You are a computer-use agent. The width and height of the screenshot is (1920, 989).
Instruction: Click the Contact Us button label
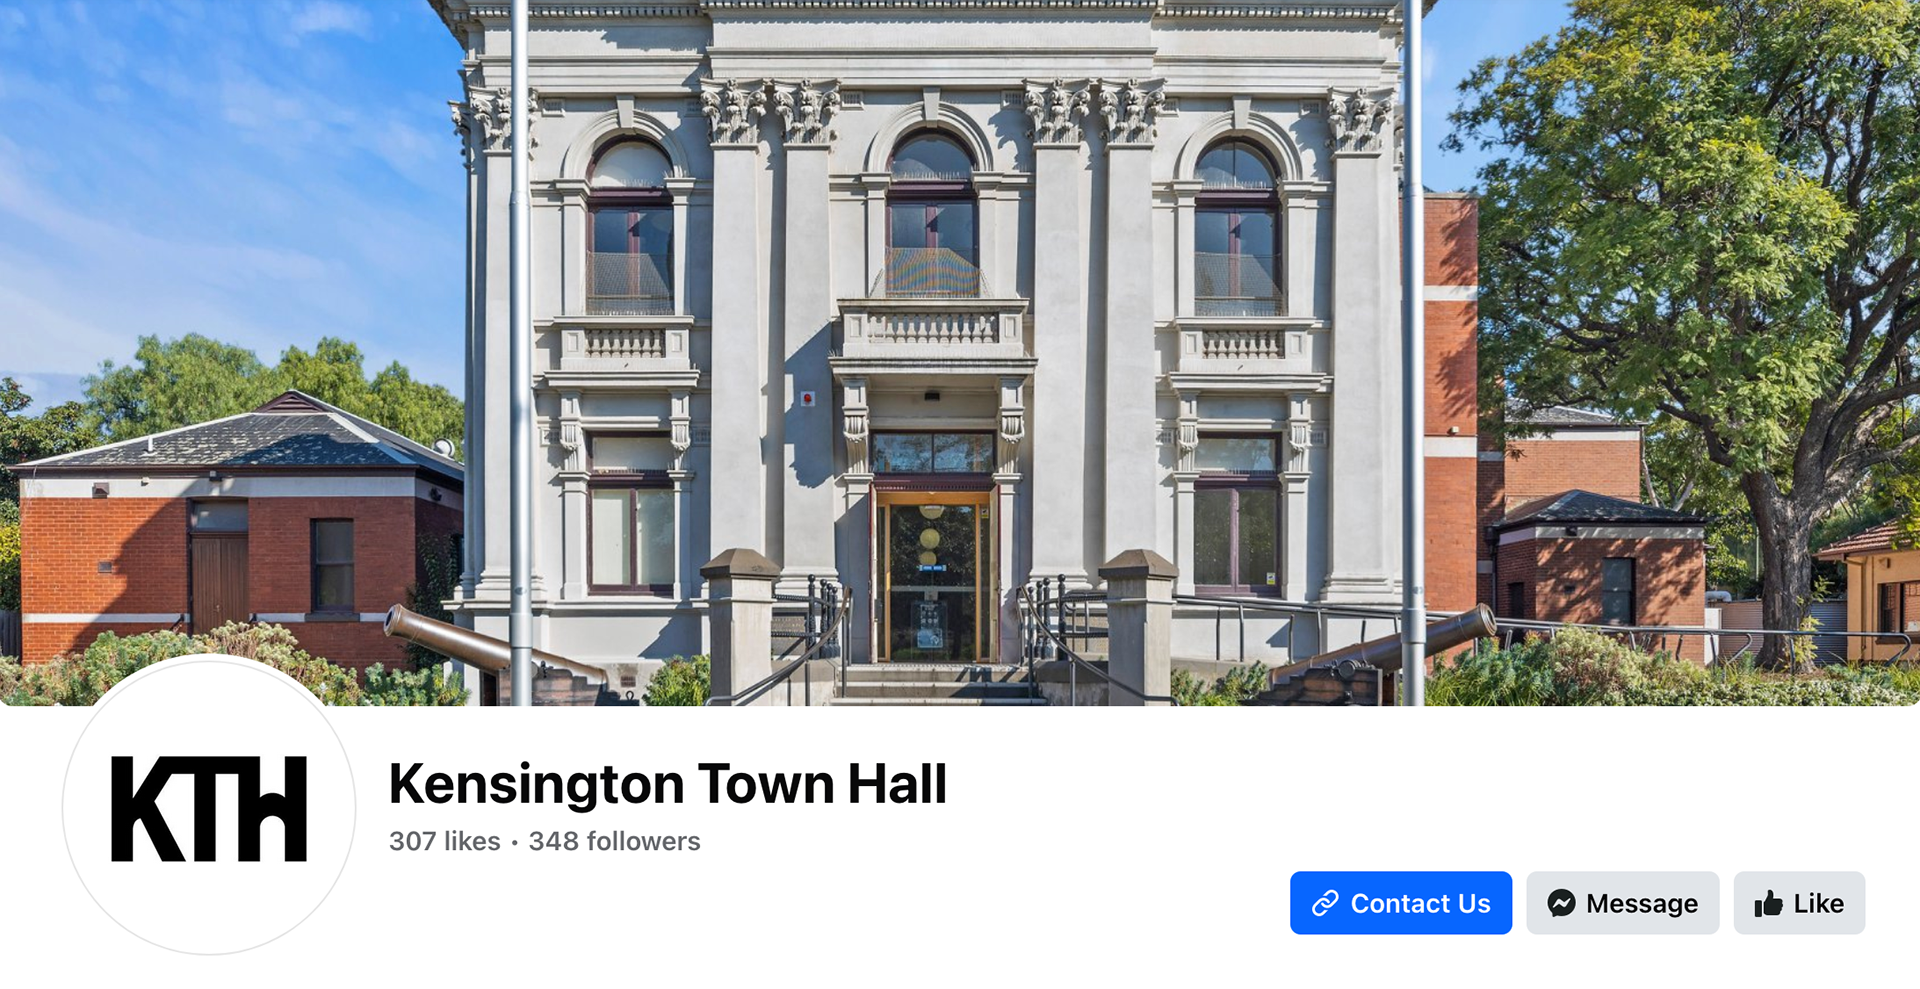point(1420,903)
